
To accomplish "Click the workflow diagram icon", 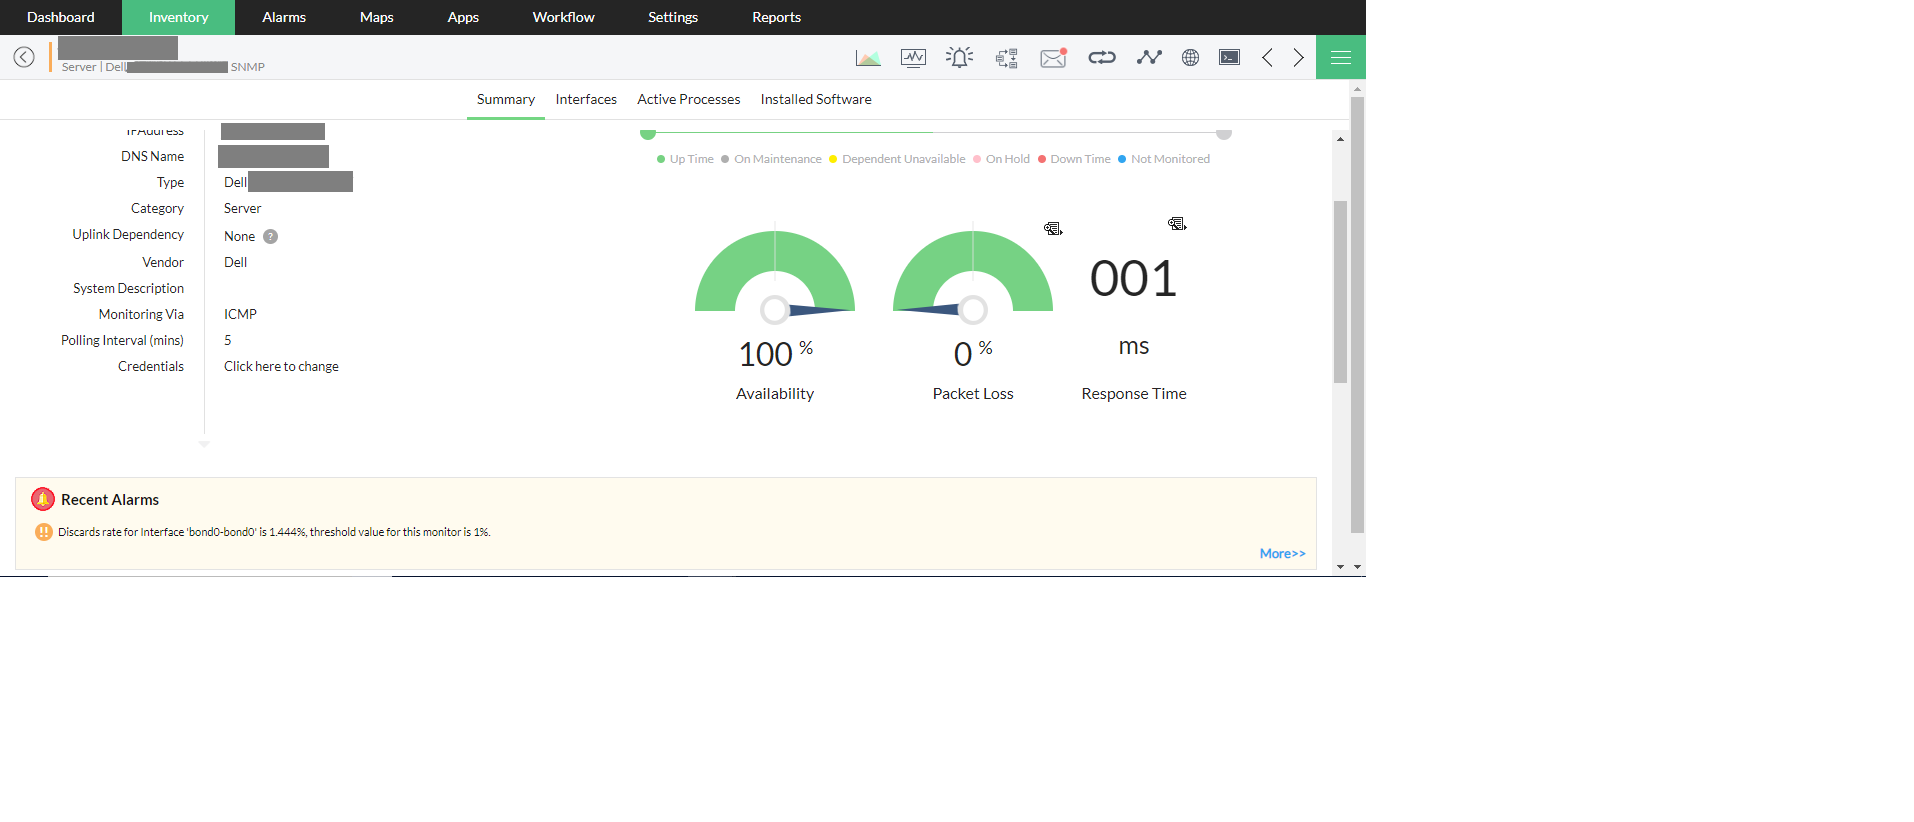I will (x=1006, y=58).
